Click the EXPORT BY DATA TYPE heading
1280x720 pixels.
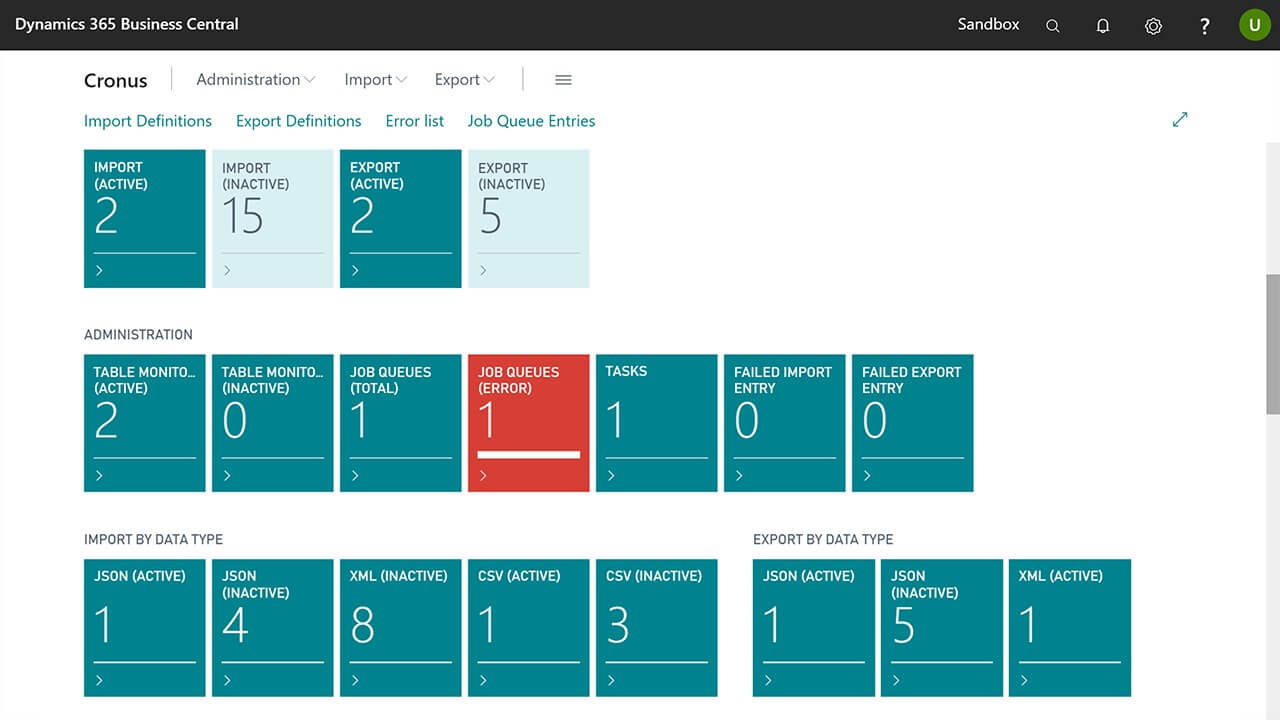click(x=823, y=539)
